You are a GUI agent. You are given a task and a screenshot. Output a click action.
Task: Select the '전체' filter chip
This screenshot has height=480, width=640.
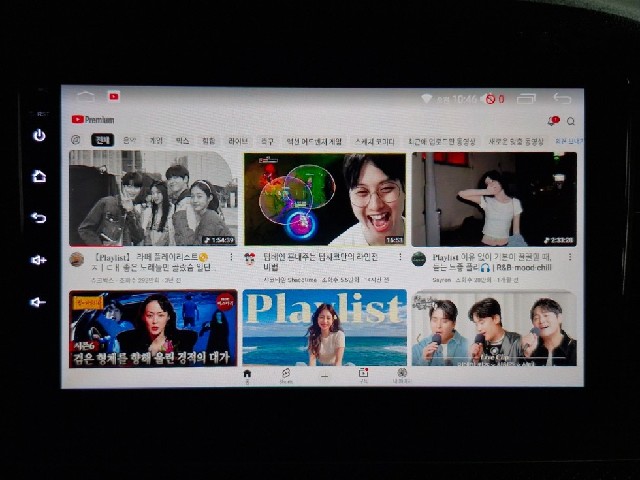click(x=102, y=140)
